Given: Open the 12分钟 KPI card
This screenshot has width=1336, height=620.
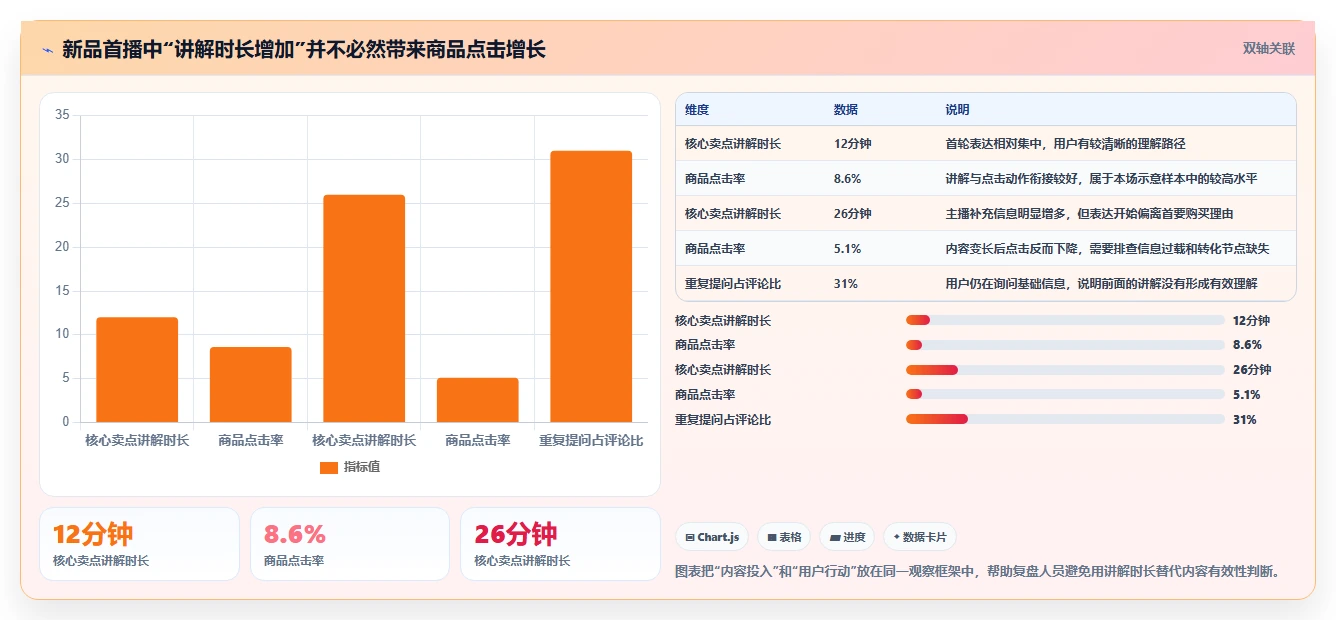Looking at the screenshot, I should coord(139,544).
